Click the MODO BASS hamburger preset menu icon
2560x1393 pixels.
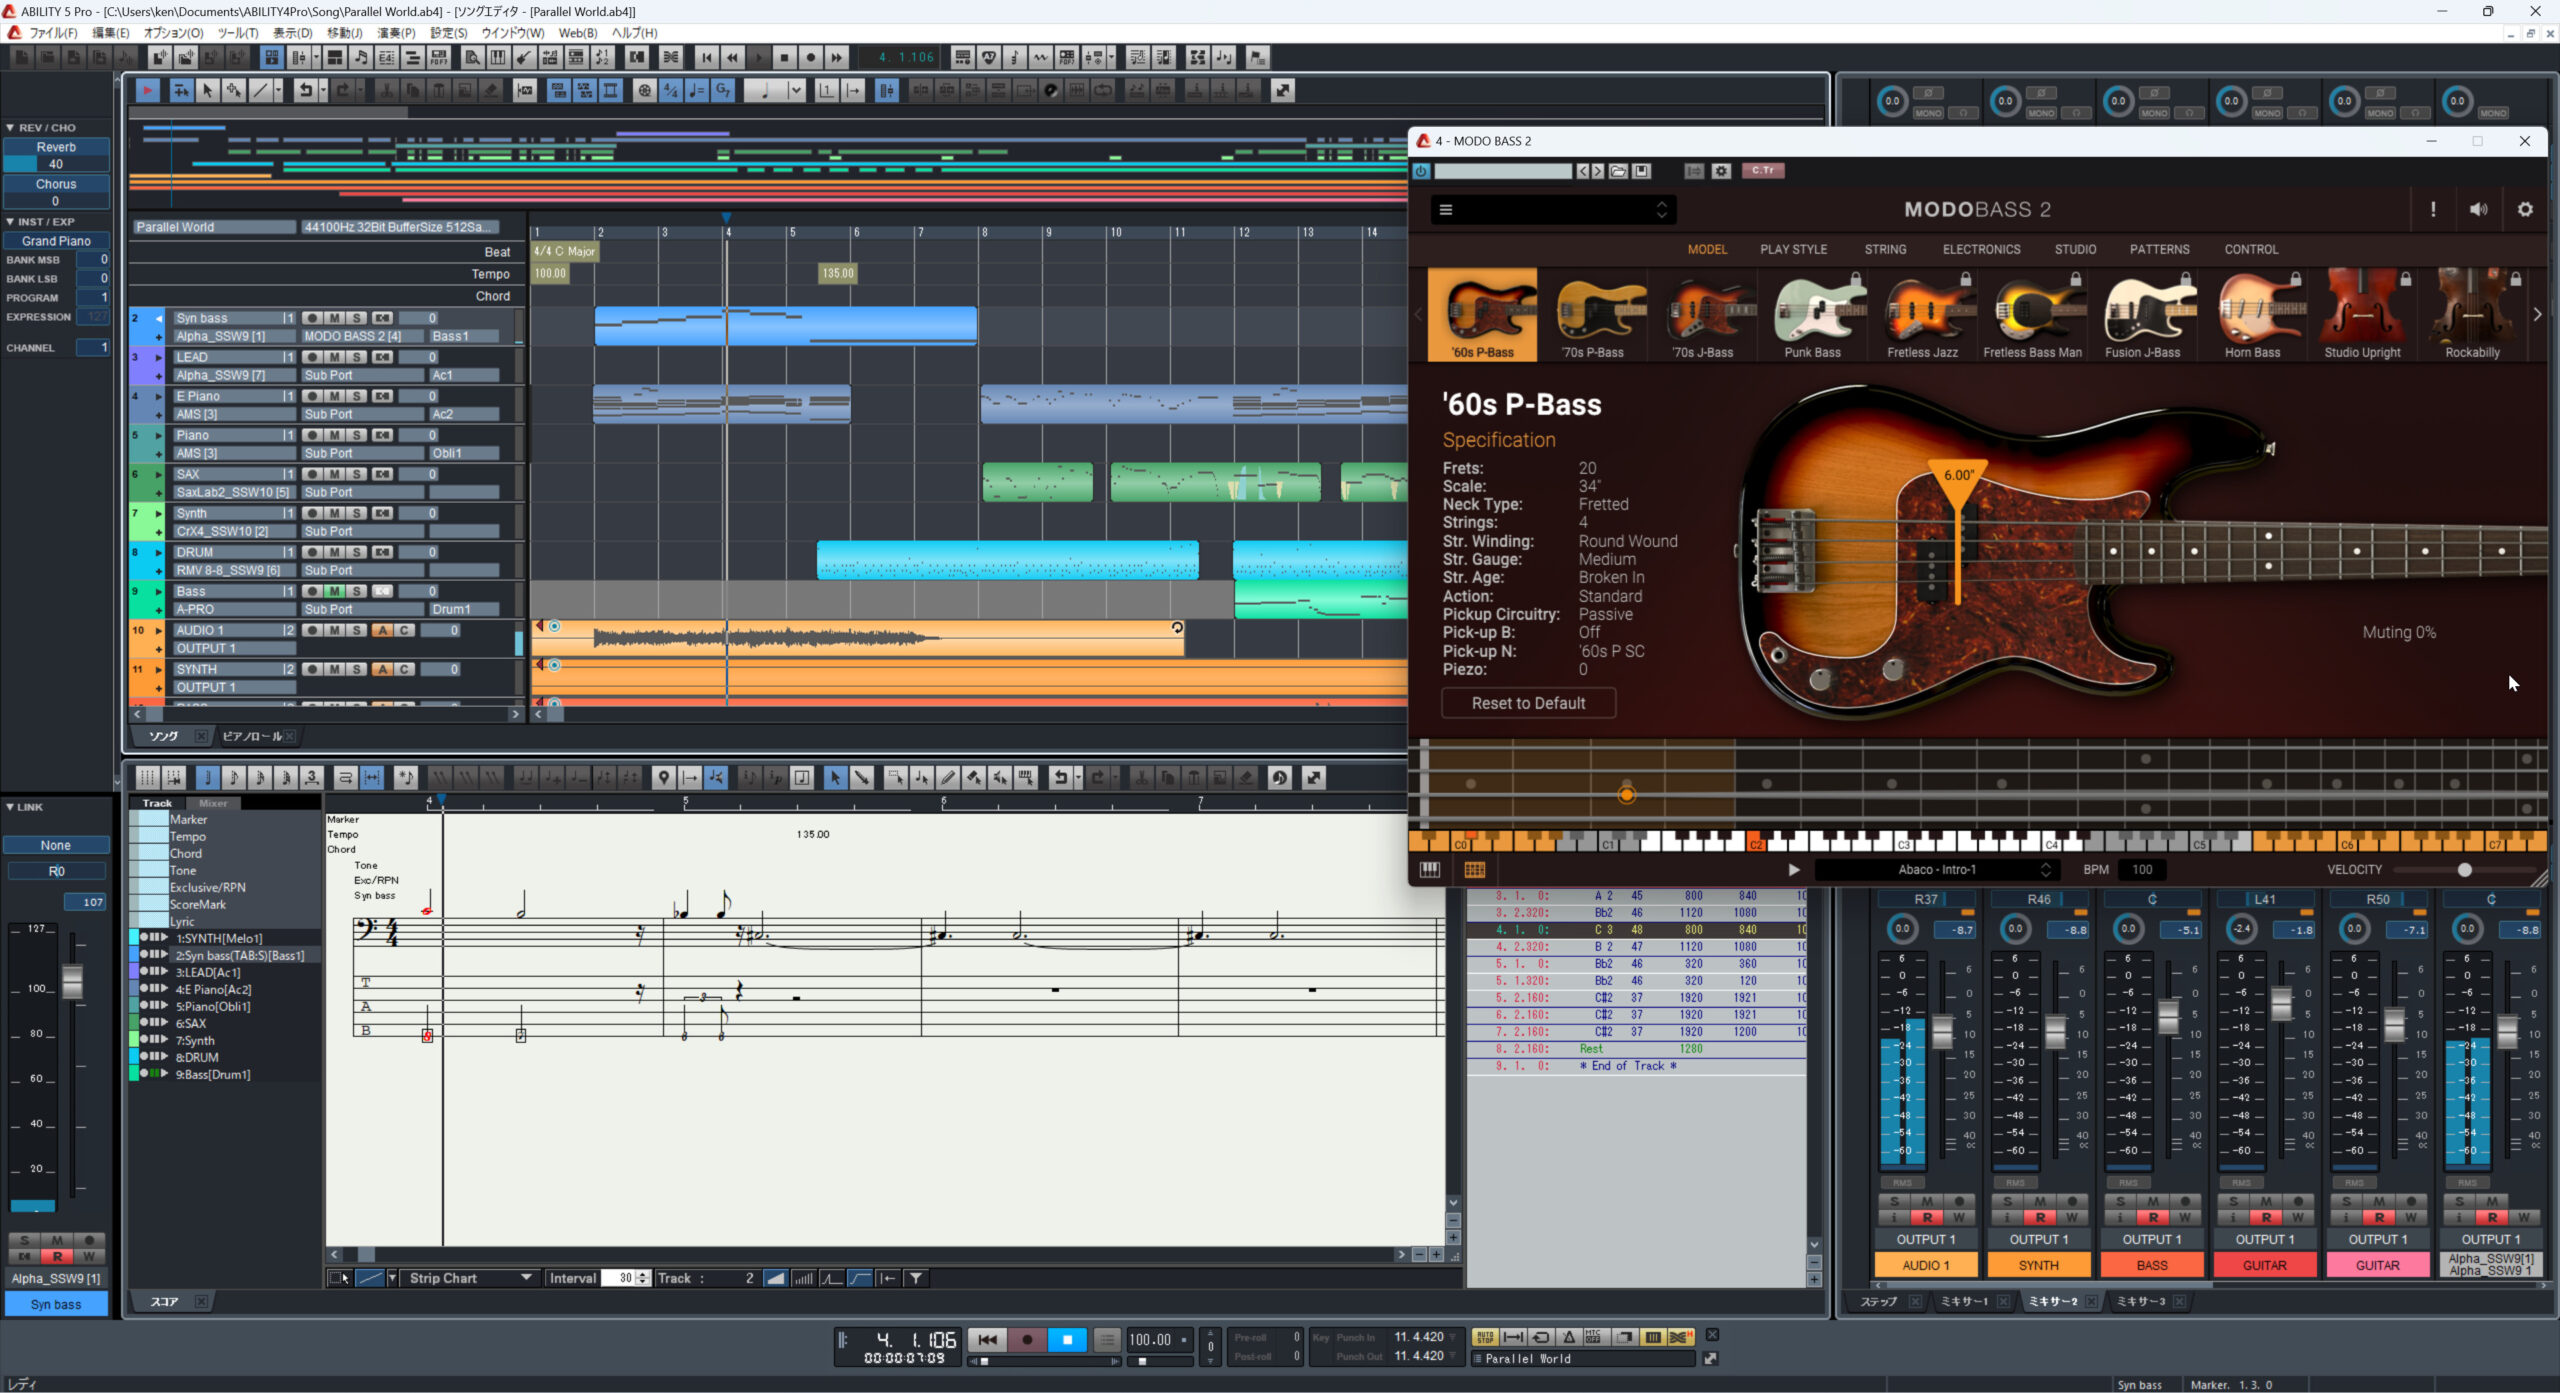1446,210
